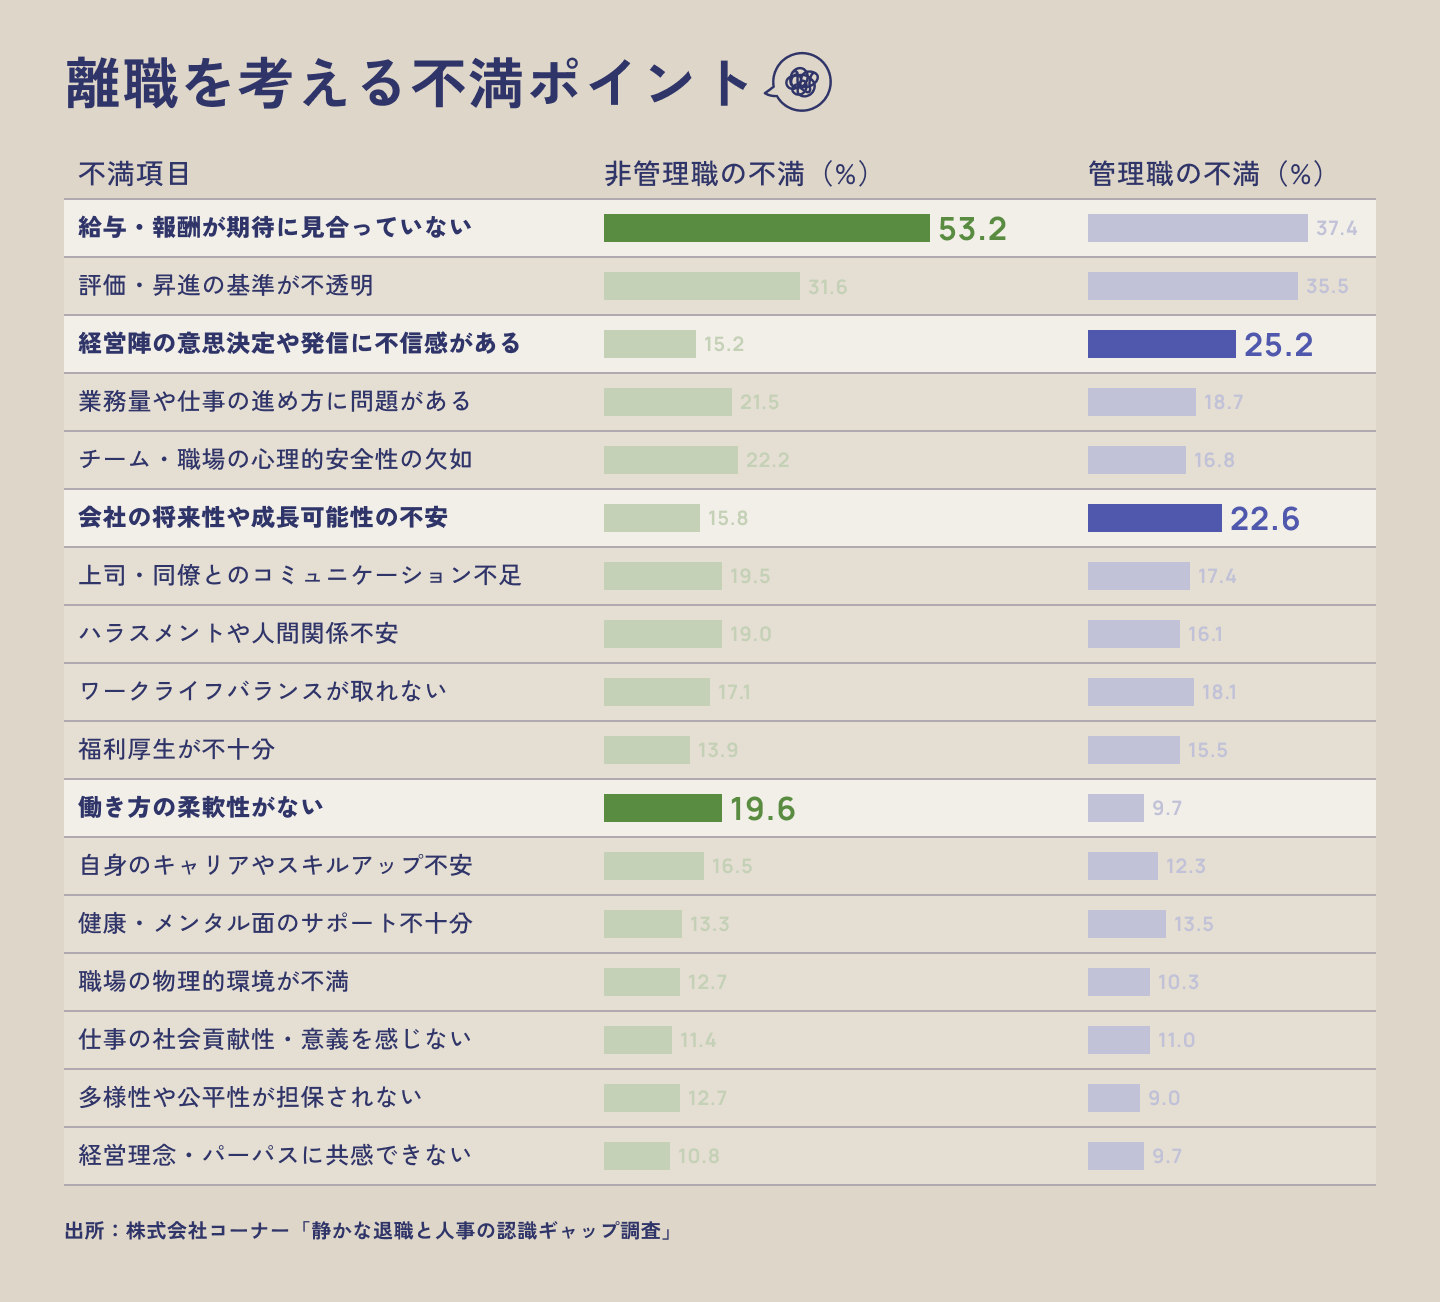Click the 19.0 value

(x=750, y=634)
